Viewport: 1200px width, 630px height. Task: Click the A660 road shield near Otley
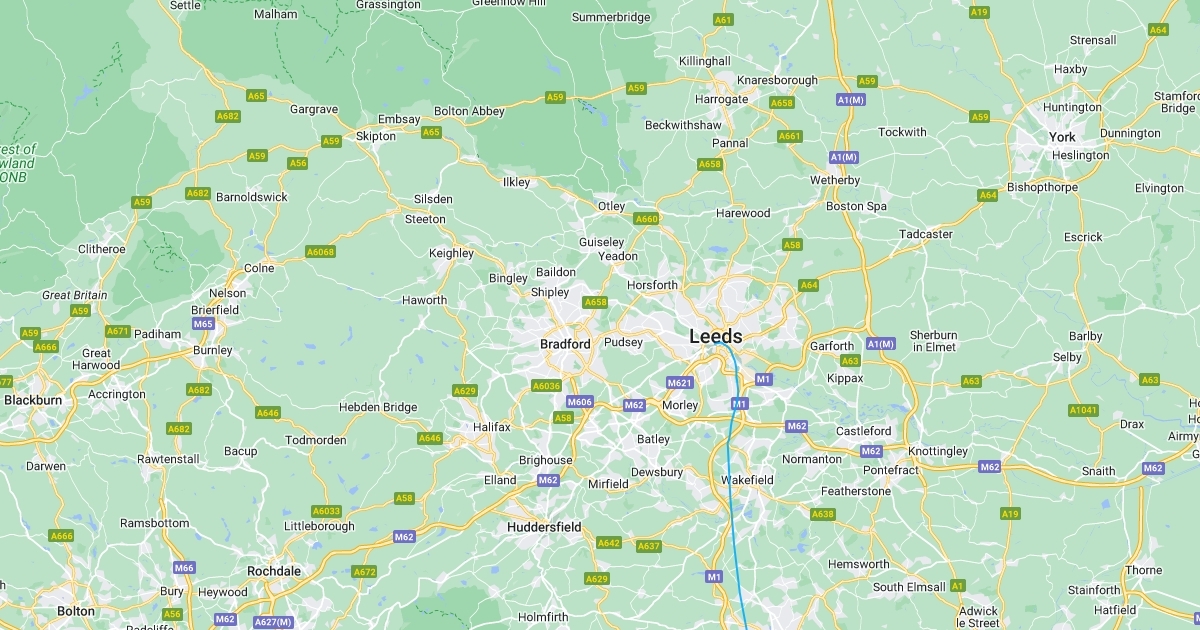pos(647,219)
